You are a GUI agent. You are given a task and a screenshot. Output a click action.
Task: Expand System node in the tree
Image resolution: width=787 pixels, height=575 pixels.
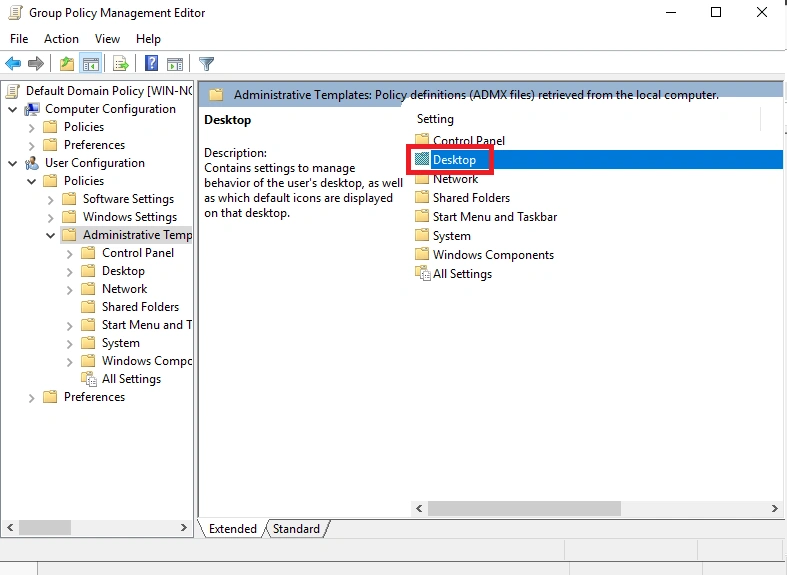(70, 345)
